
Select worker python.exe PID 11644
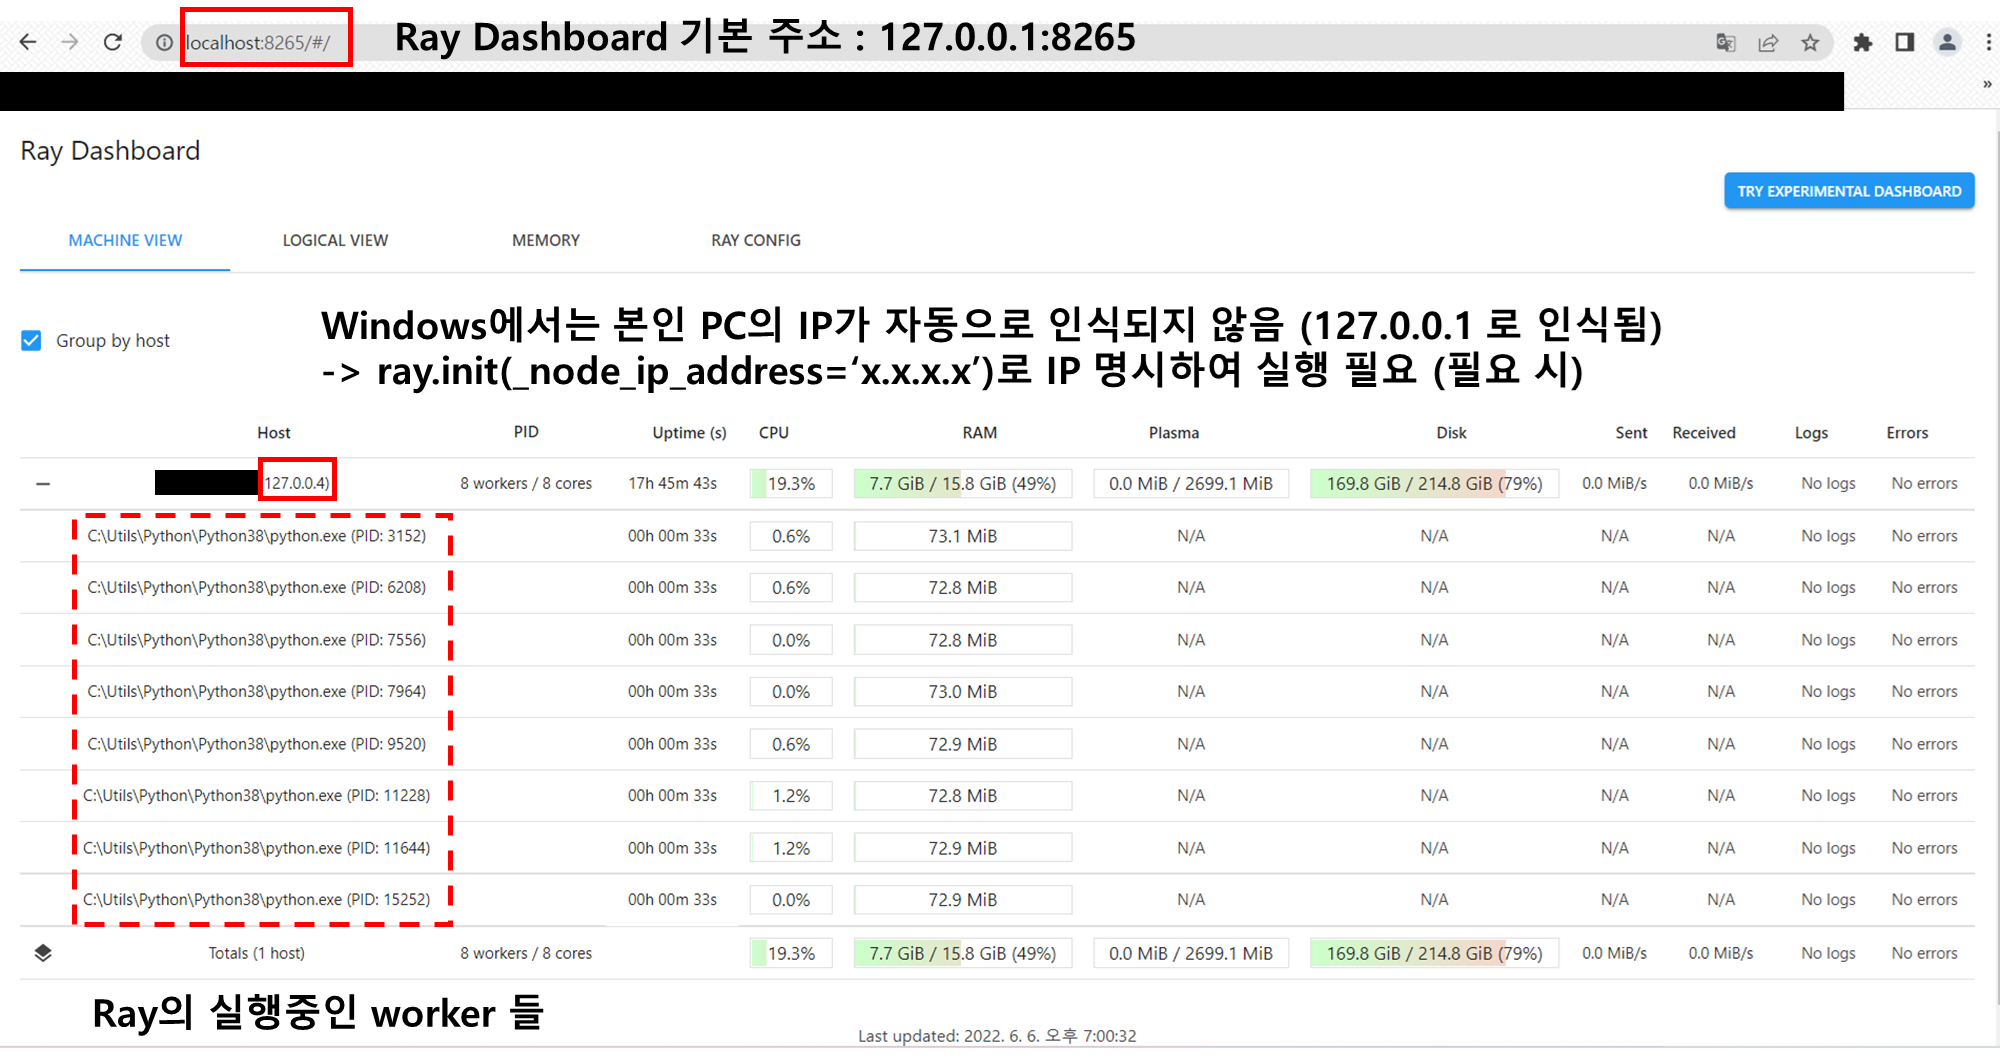(x=257, y=848)
